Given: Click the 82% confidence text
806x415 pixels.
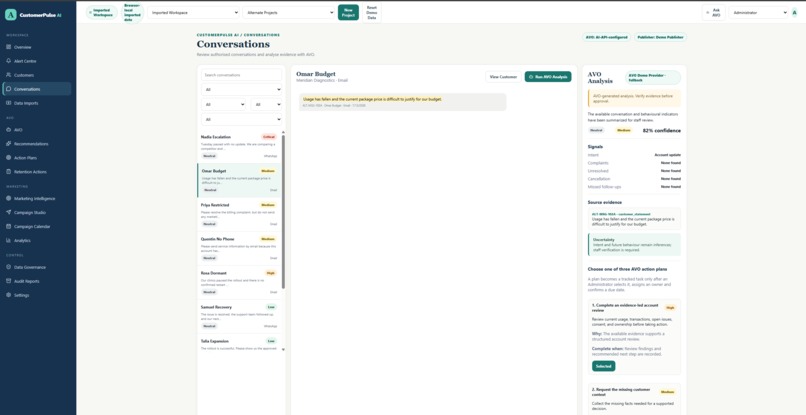Looking at the screenshot, I should click(x=662, y=131).
